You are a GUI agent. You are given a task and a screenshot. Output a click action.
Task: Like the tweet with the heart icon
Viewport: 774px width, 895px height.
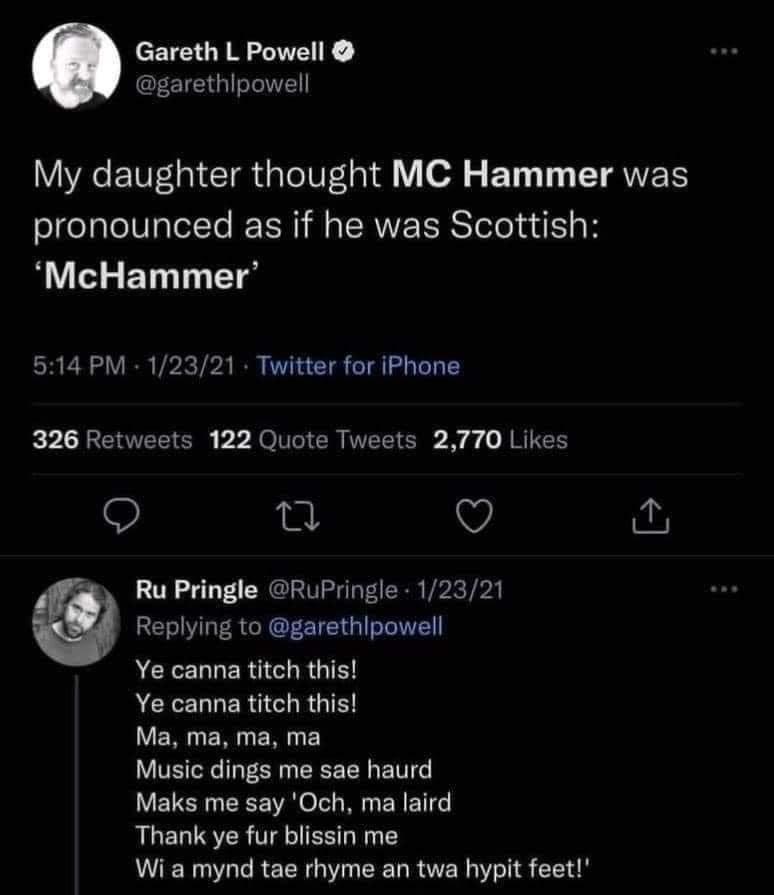(470, 515)
